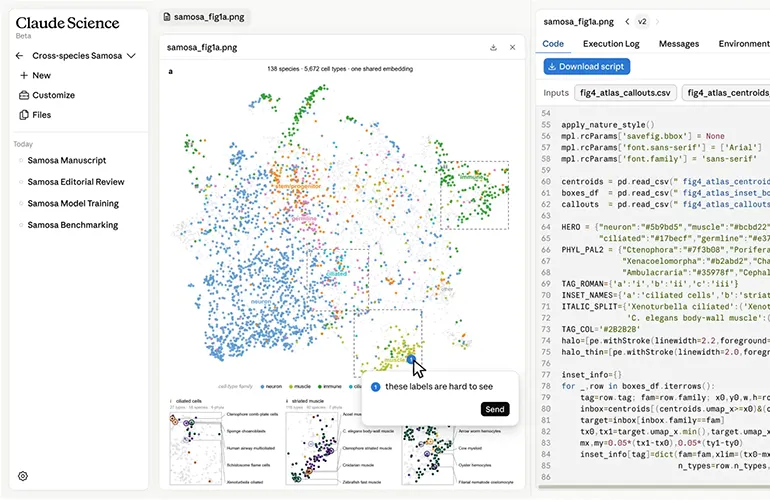
Task: Click the Customize briefcase icon
Action: (x=24, y=95)
